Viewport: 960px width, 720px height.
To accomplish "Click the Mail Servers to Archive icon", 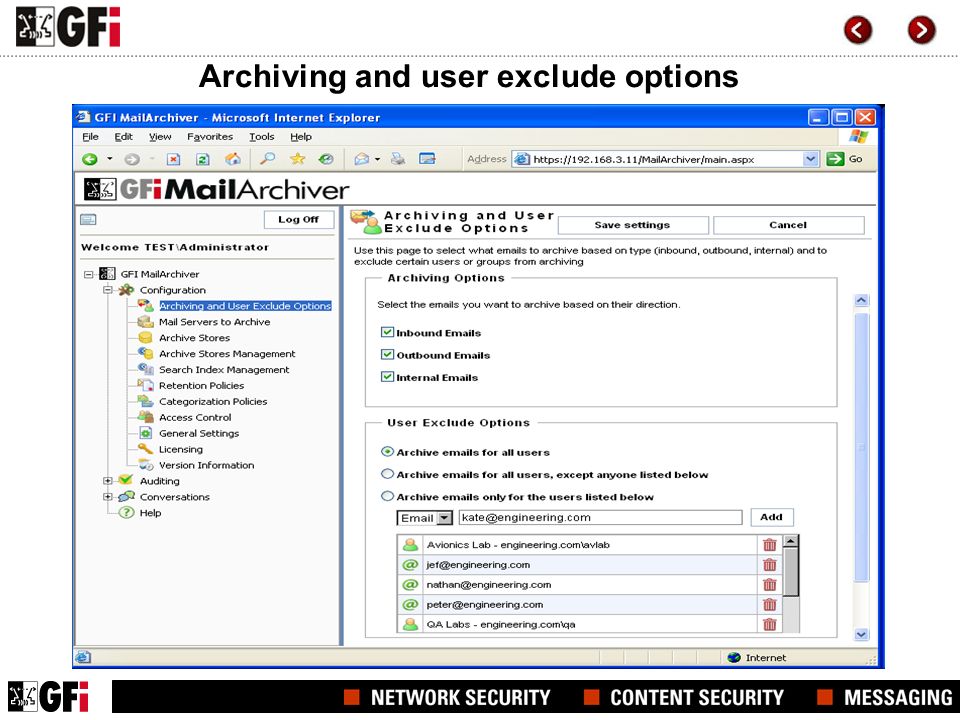I will point(145,321).
